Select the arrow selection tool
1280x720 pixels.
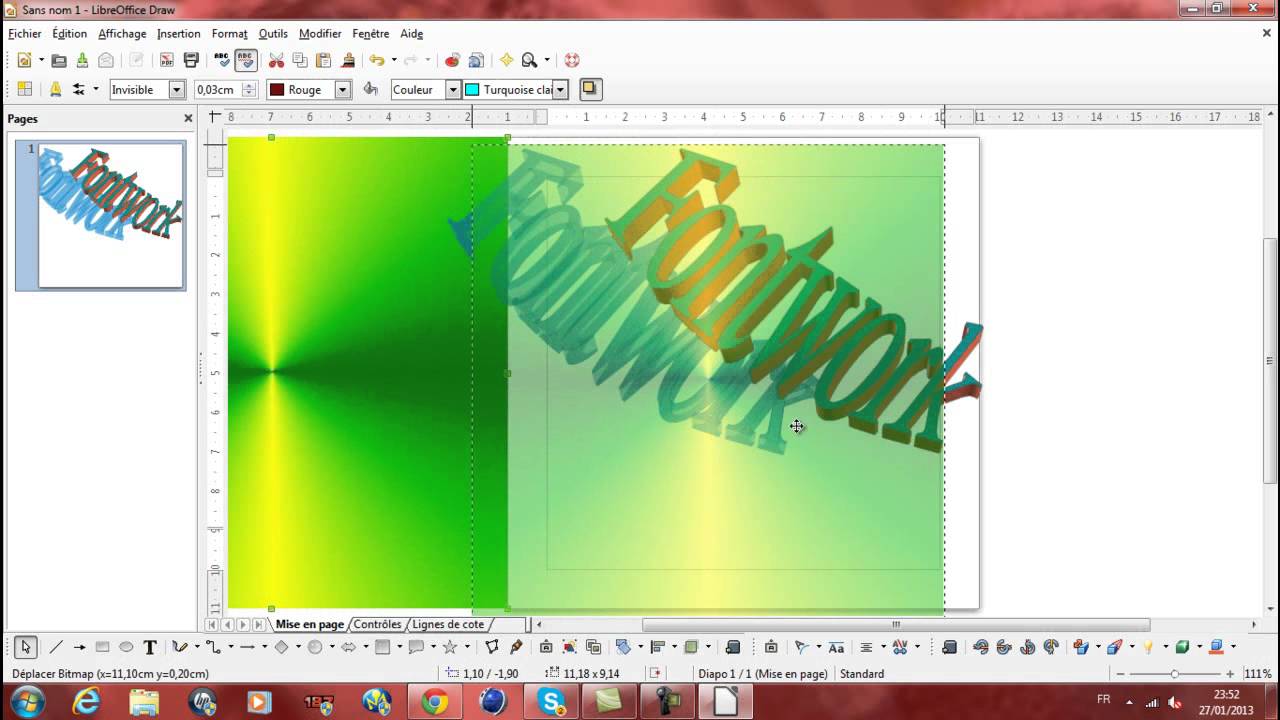pos(26,647)
